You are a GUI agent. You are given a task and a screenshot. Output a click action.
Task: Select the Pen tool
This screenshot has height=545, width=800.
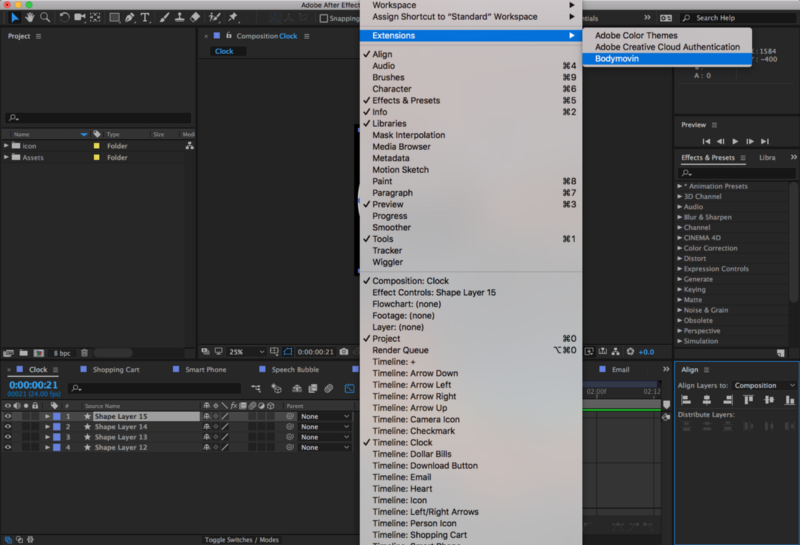tap(130, 18)
